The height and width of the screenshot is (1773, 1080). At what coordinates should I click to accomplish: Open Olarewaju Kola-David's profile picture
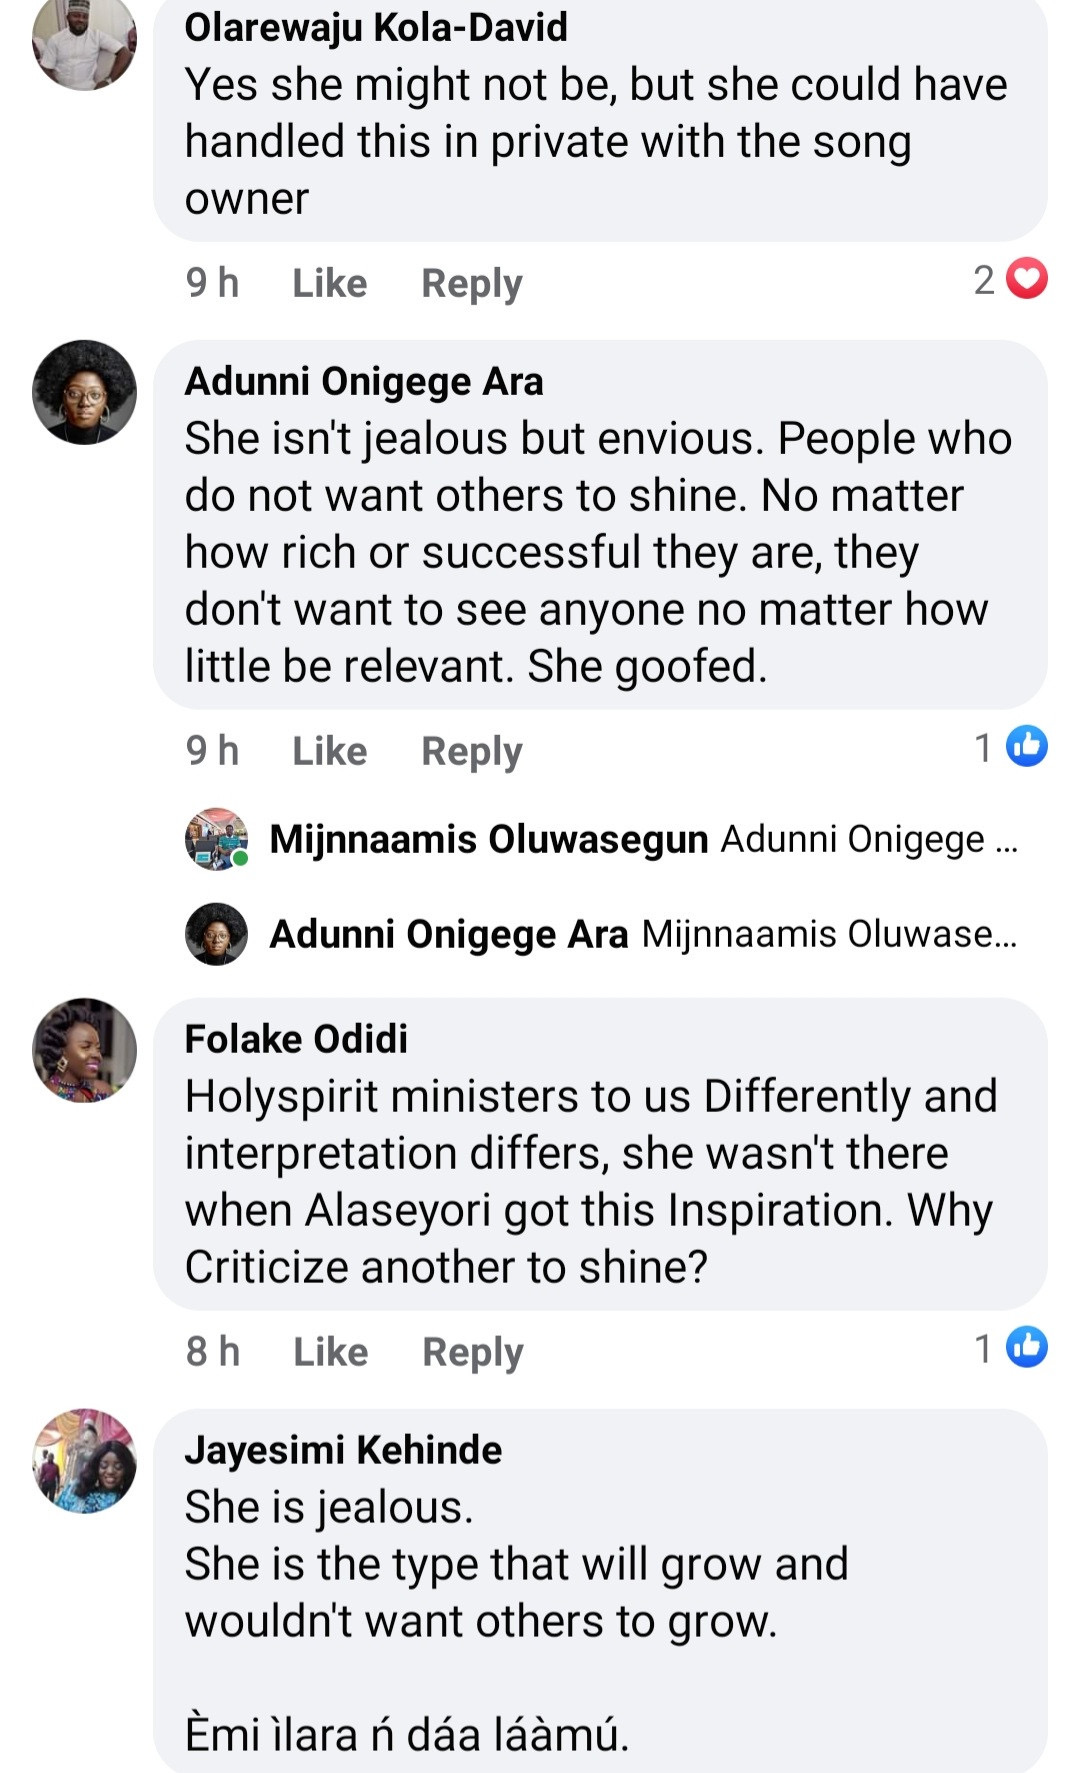click(x=84, y=42)
